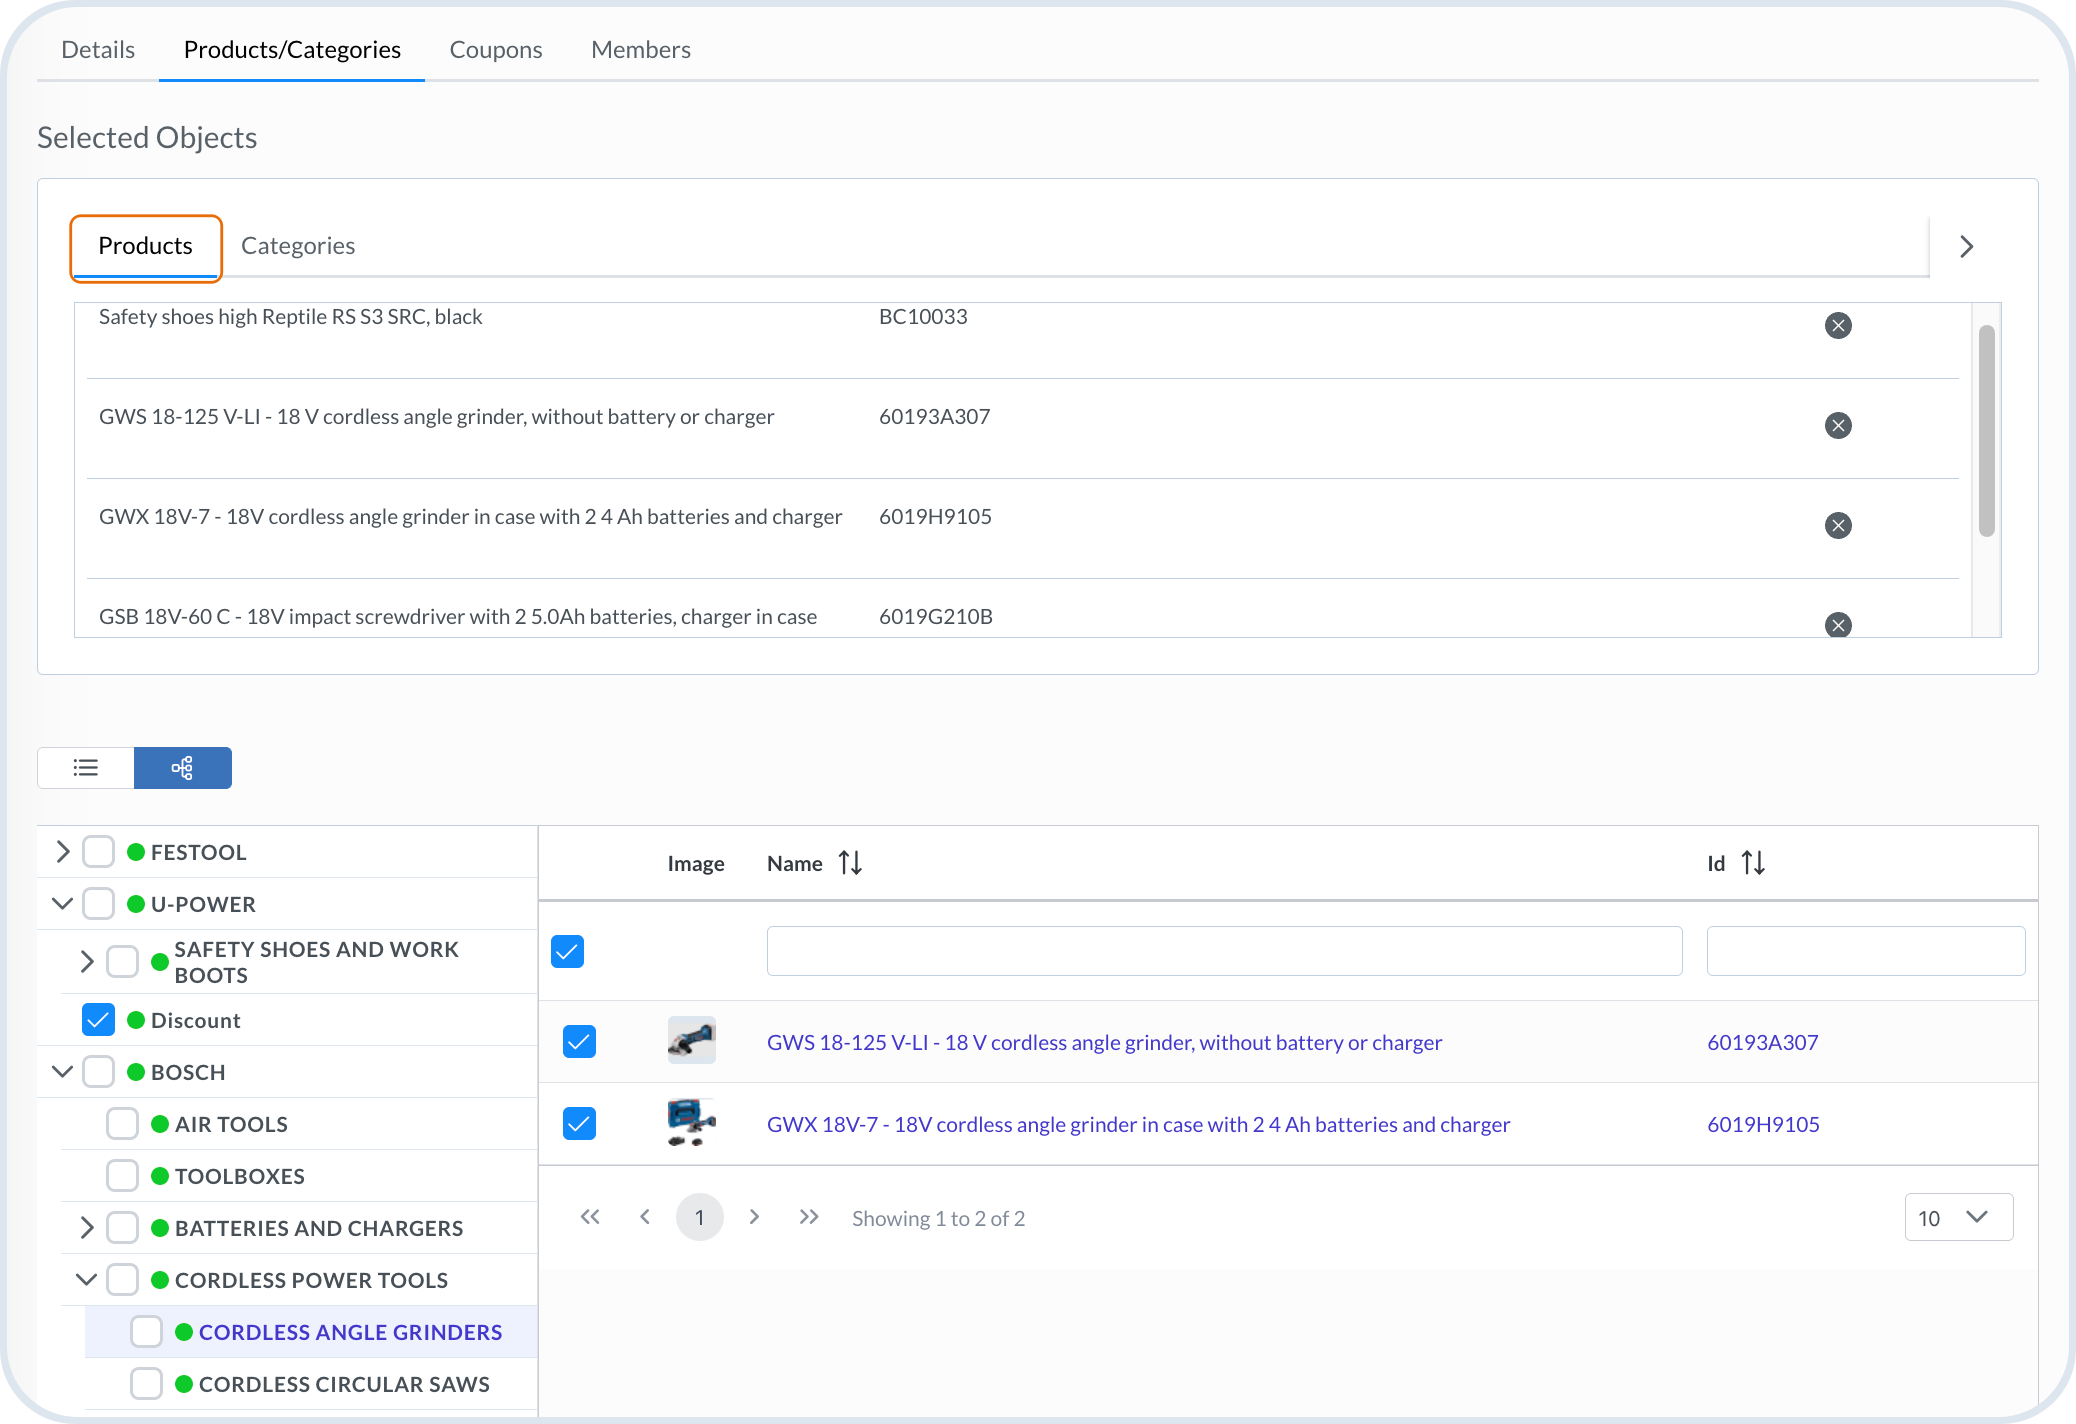Viewport: 2076px width, 1424px height.
Task: Select CORDLESS CIRCULAR SAWS category
Action: click(x=344, y=1384)
